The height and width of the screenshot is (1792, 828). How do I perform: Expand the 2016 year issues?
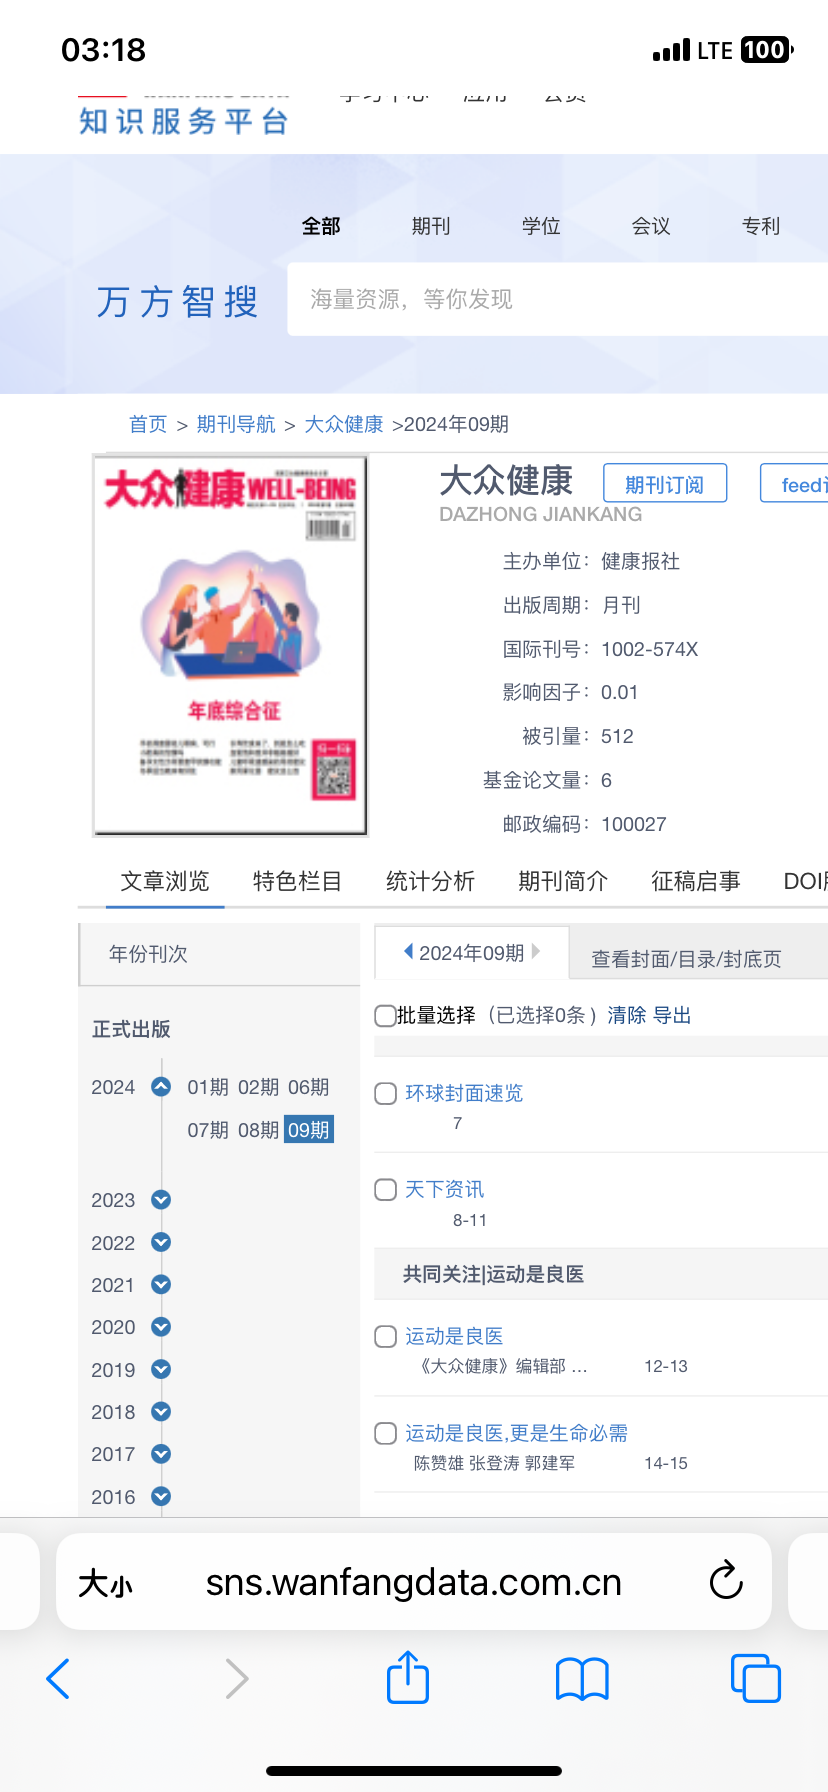point(161,1496)
